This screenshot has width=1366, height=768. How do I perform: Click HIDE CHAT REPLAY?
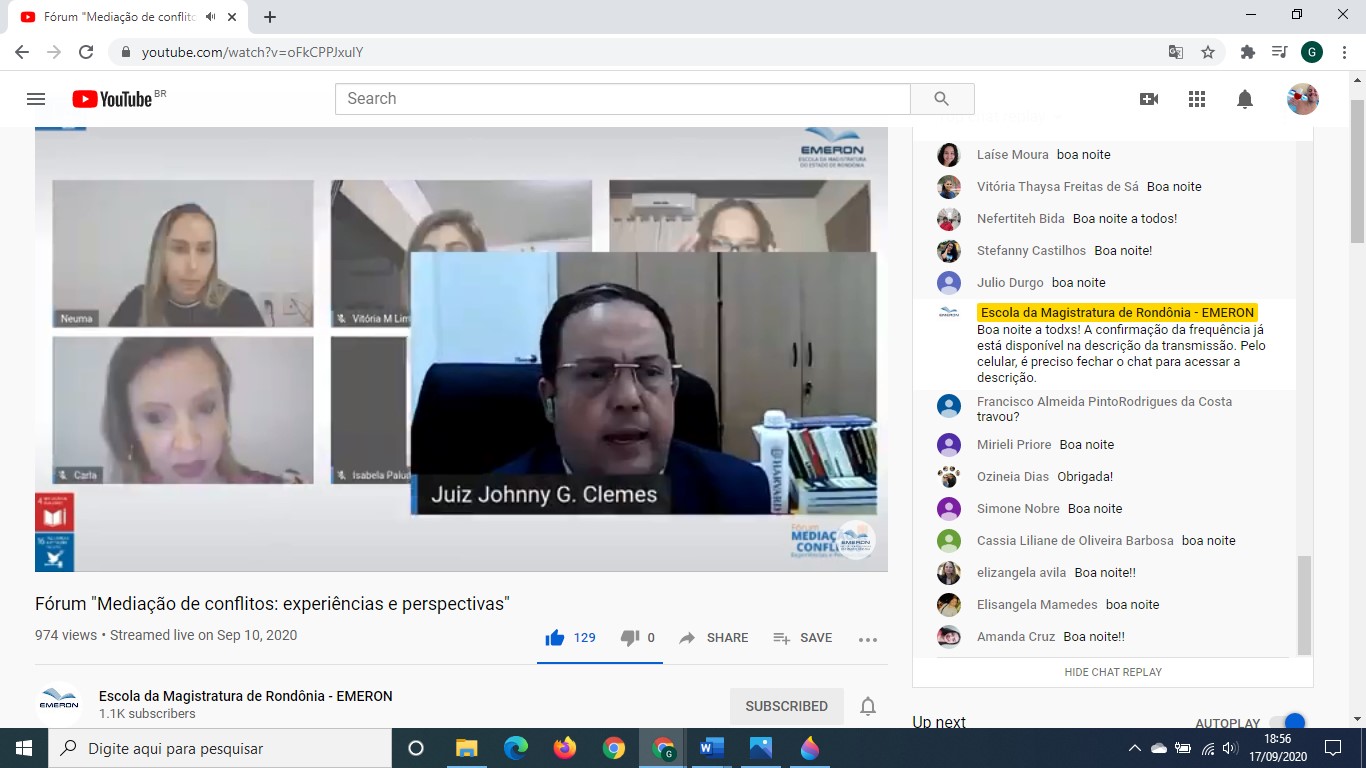coord(1113,672)
